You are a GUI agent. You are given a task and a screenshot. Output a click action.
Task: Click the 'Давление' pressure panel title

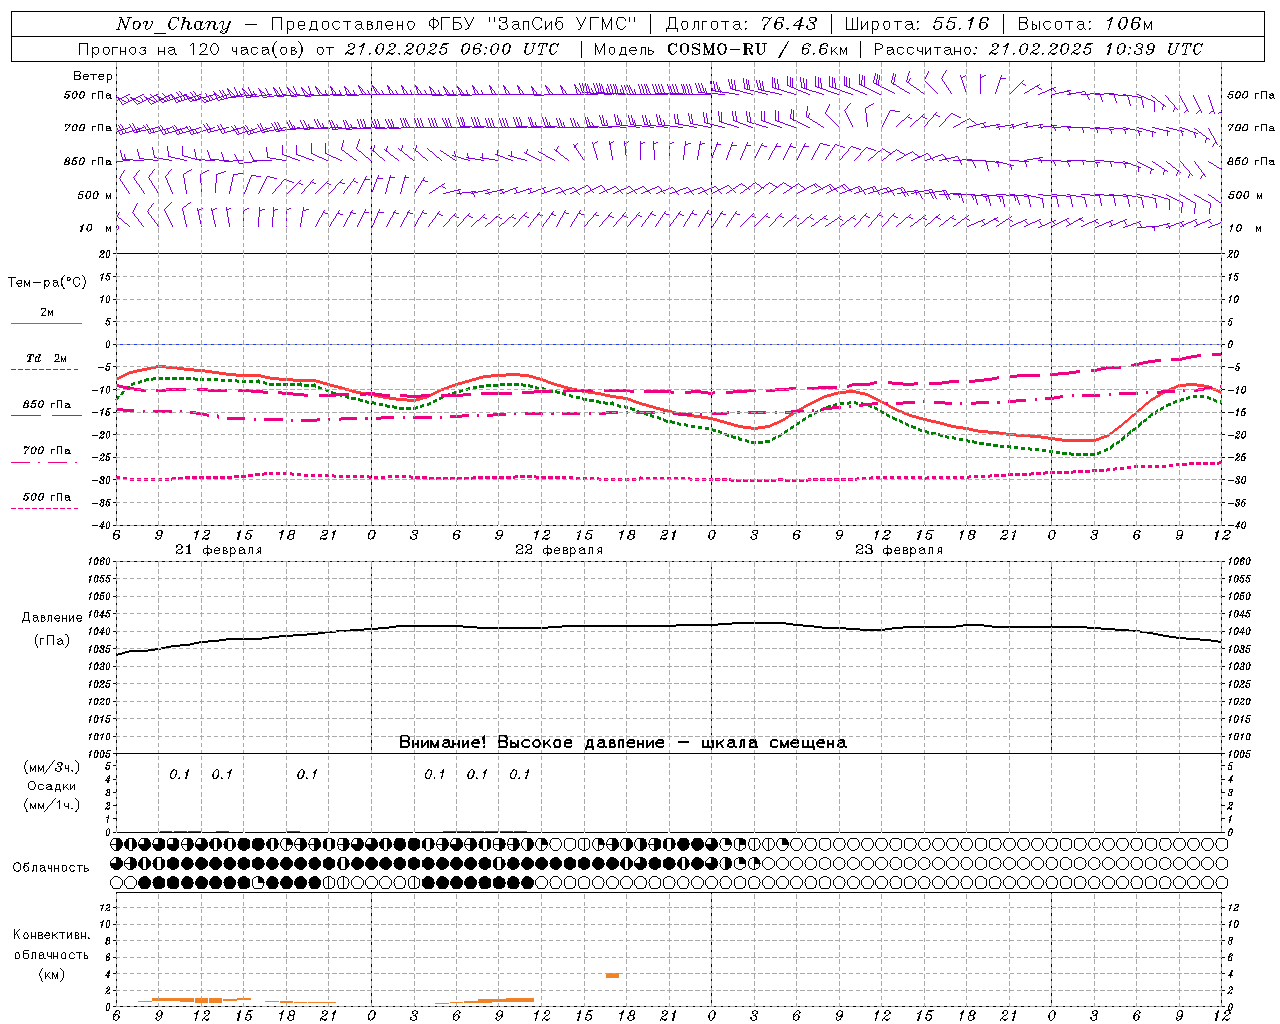point(51,618)
